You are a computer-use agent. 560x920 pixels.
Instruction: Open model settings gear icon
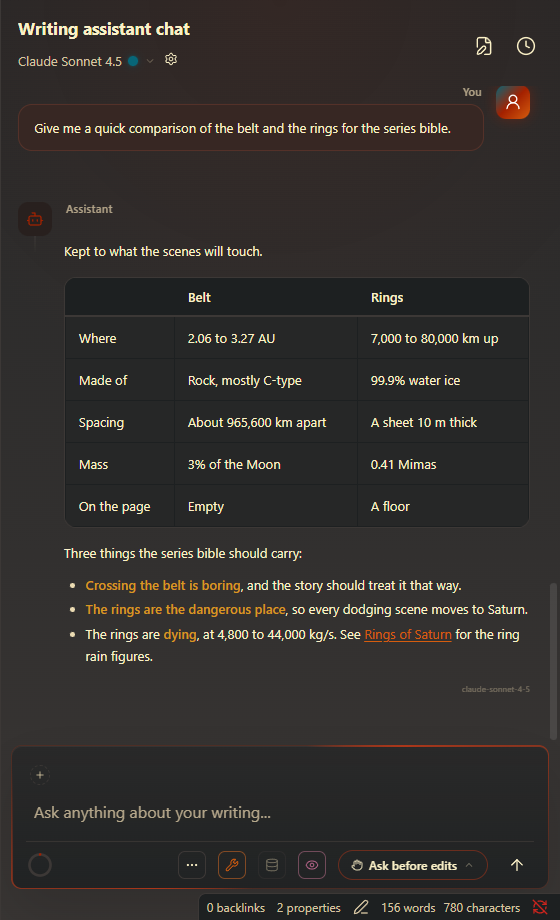(x=171, y=59)
